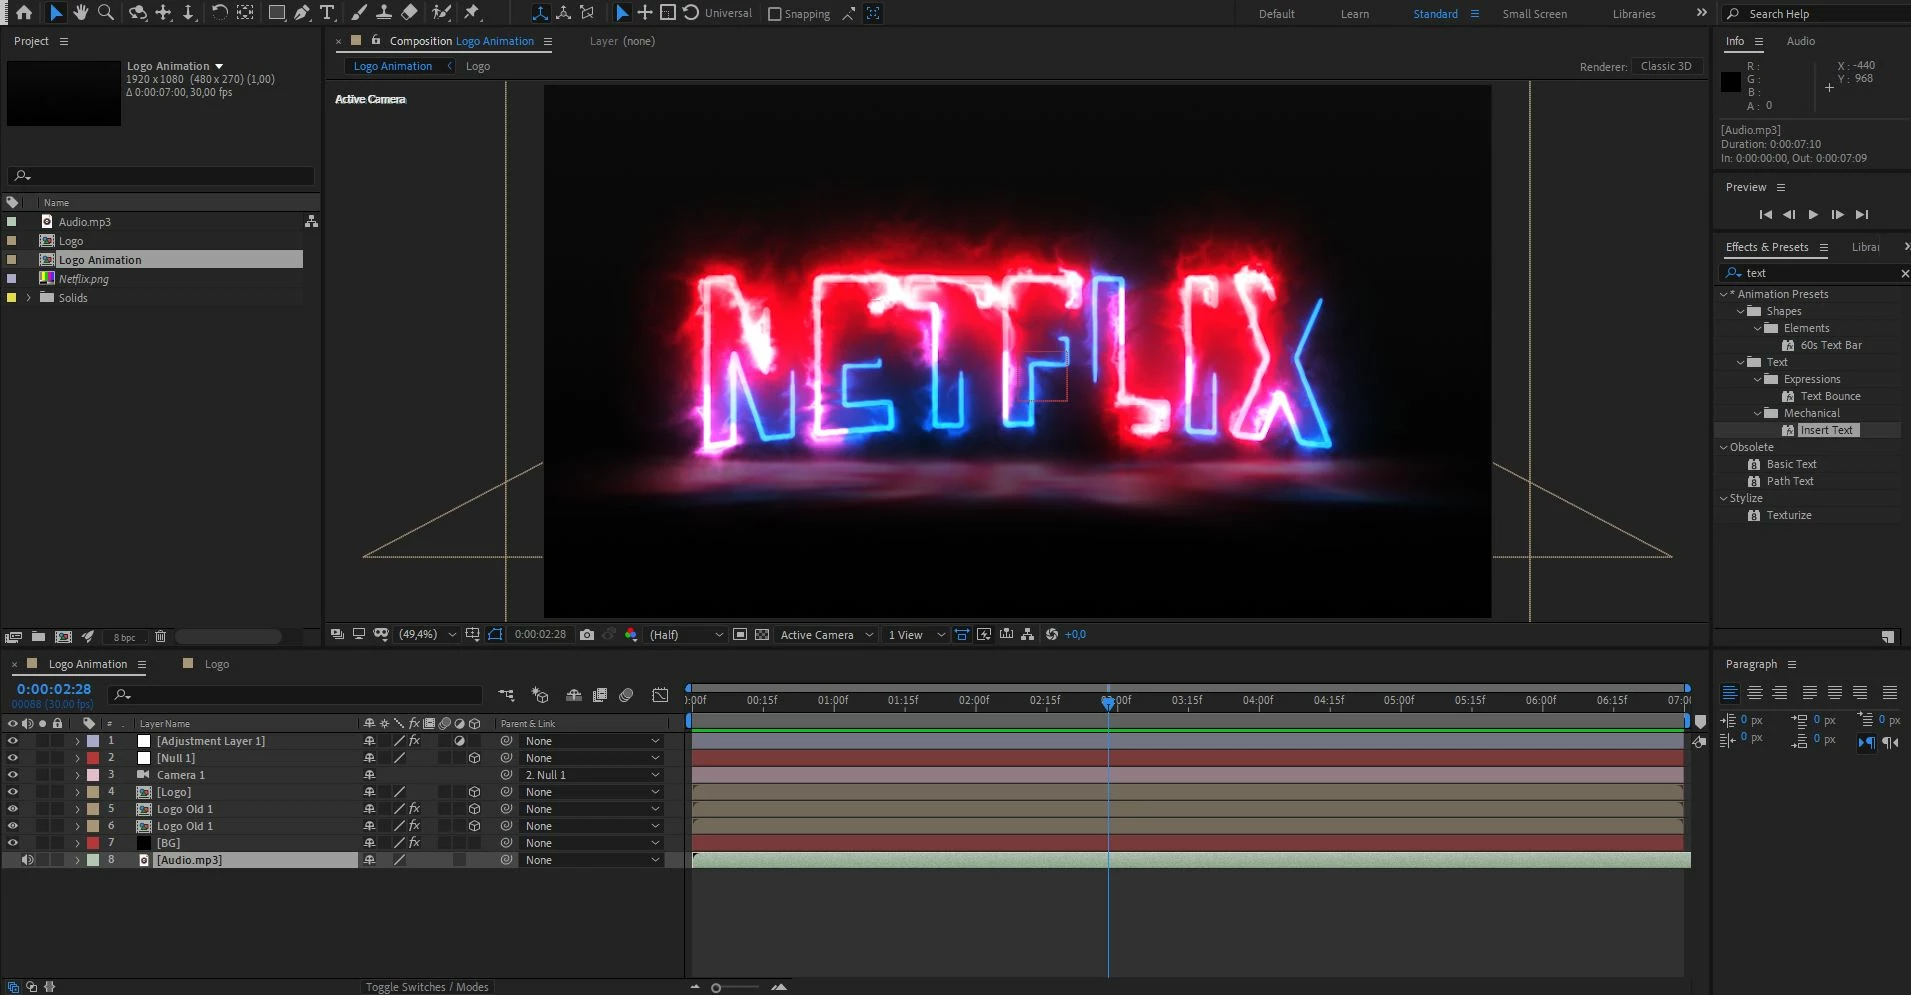Hide the Adjustment Layer 1 layer
This screenshot has width=1911, height=995.
point(13,741)
